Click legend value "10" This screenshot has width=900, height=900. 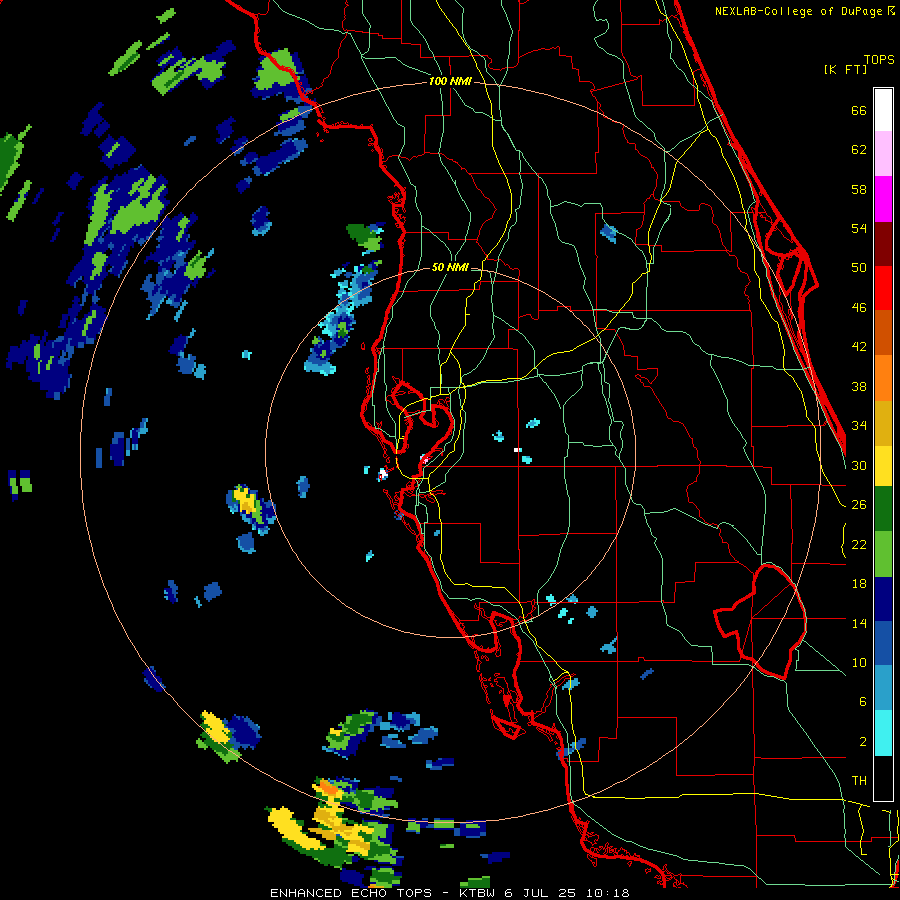(x=859, y=663)
